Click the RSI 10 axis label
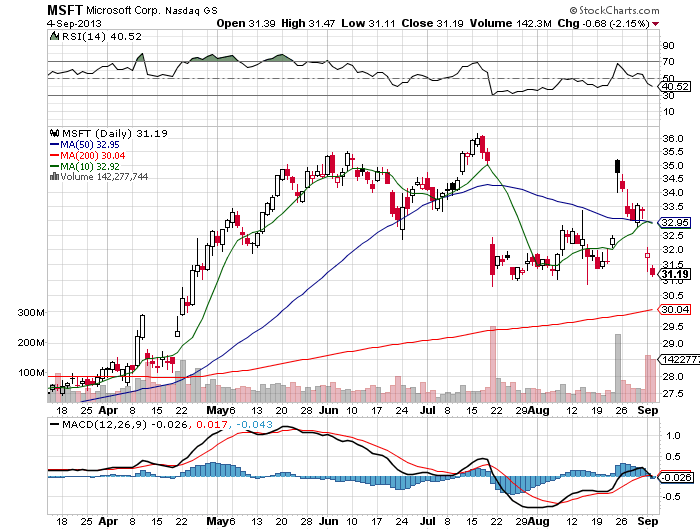Image resolution: width=700 pixels, height=530 pixels. [x=669, y=112]
